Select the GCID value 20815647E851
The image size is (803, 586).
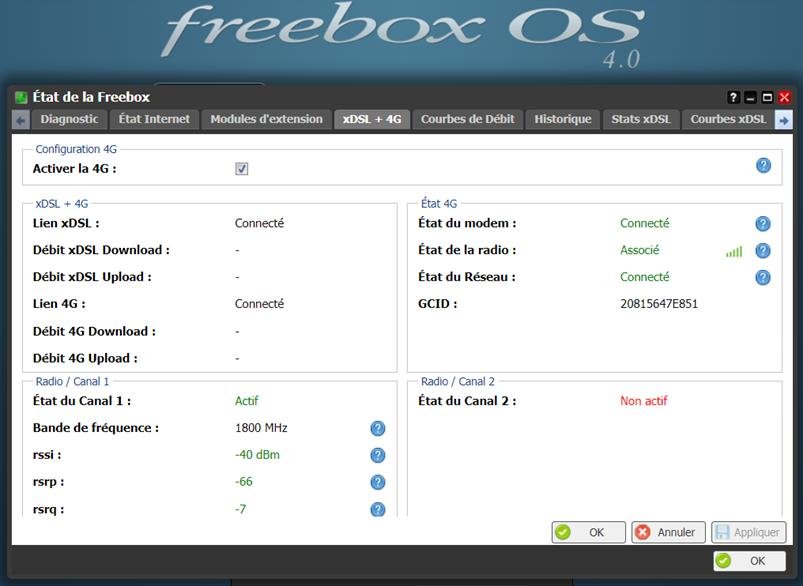pos(659,304)
